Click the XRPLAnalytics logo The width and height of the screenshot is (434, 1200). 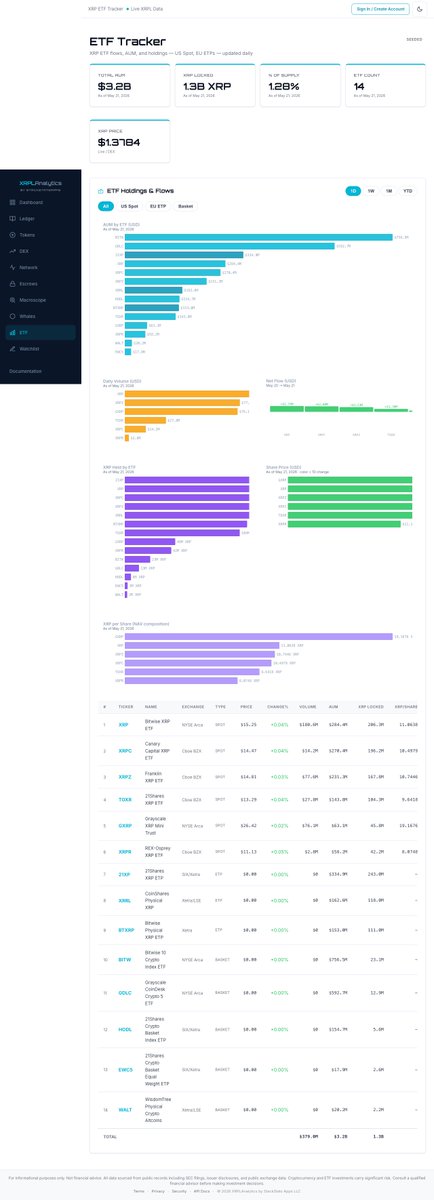[40, 183]
